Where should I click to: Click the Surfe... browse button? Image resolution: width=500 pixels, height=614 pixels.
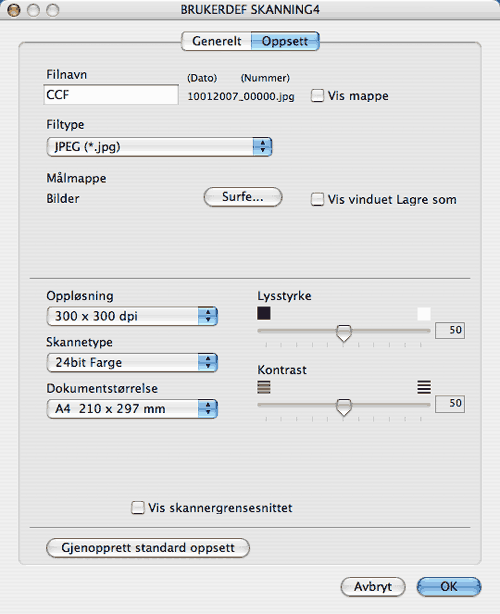point(243,197)
